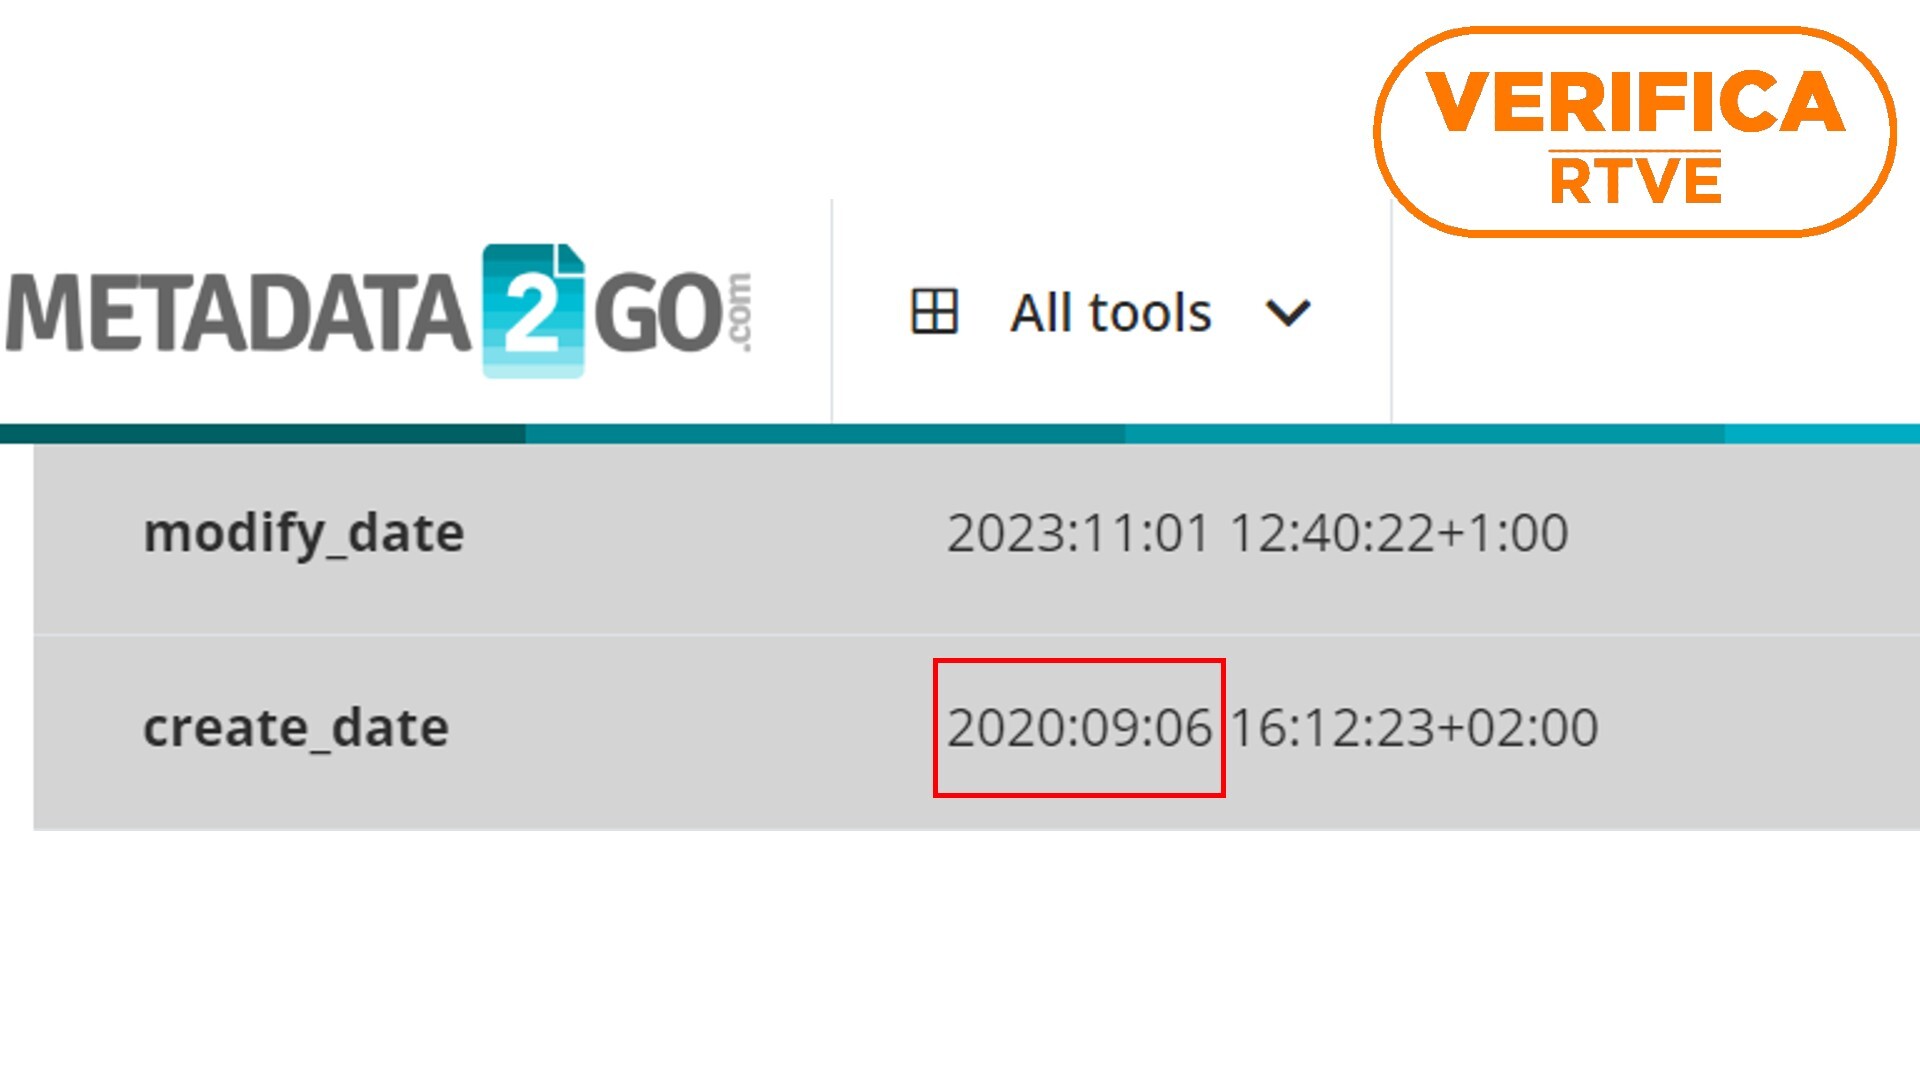
Task: Click the METADATA word in the logo
Action: click(238, 313)
